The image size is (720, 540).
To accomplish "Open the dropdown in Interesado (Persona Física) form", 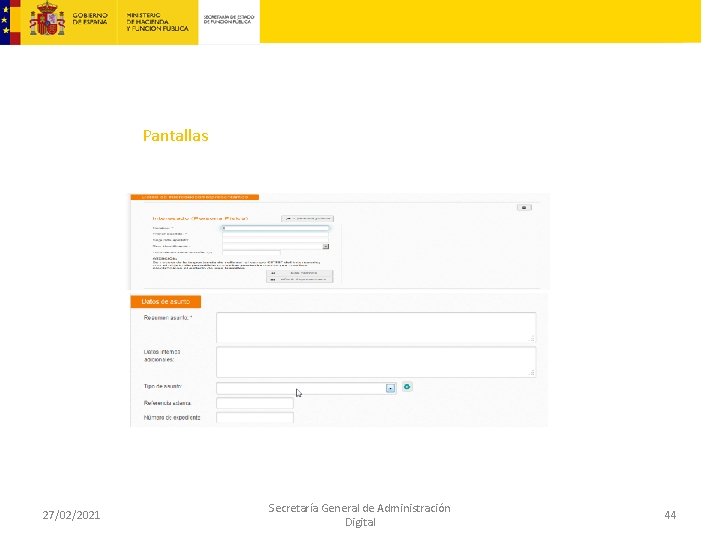I will point(326,247).
